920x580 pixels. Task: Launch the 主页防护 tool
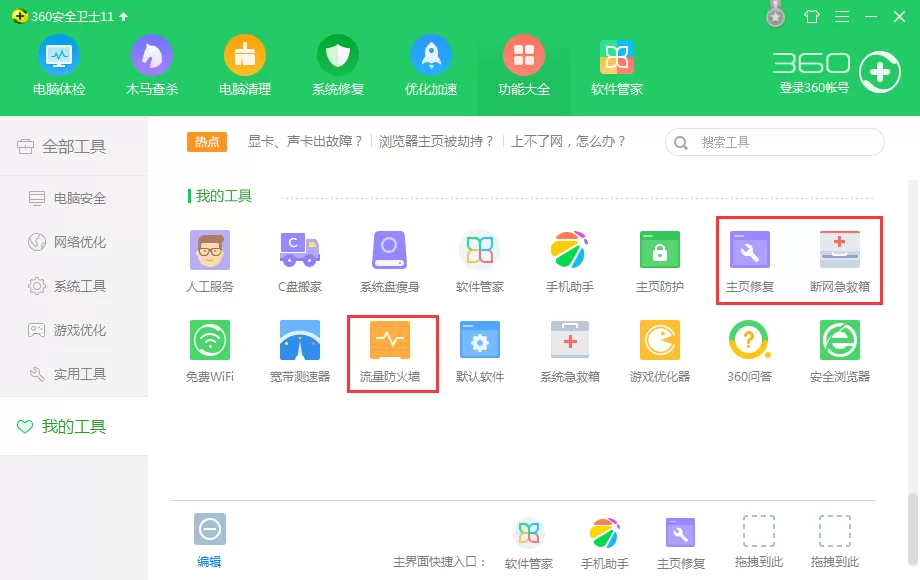coord(659,262)
